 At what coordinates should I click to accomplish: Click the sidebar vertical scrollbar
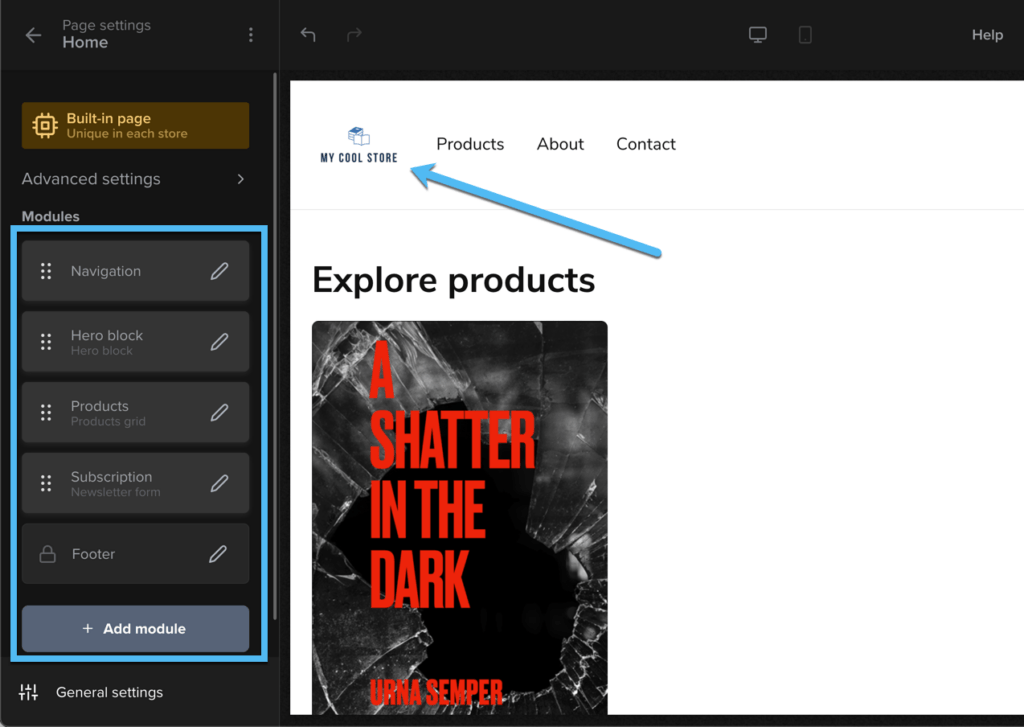click(x=275, y=346)
